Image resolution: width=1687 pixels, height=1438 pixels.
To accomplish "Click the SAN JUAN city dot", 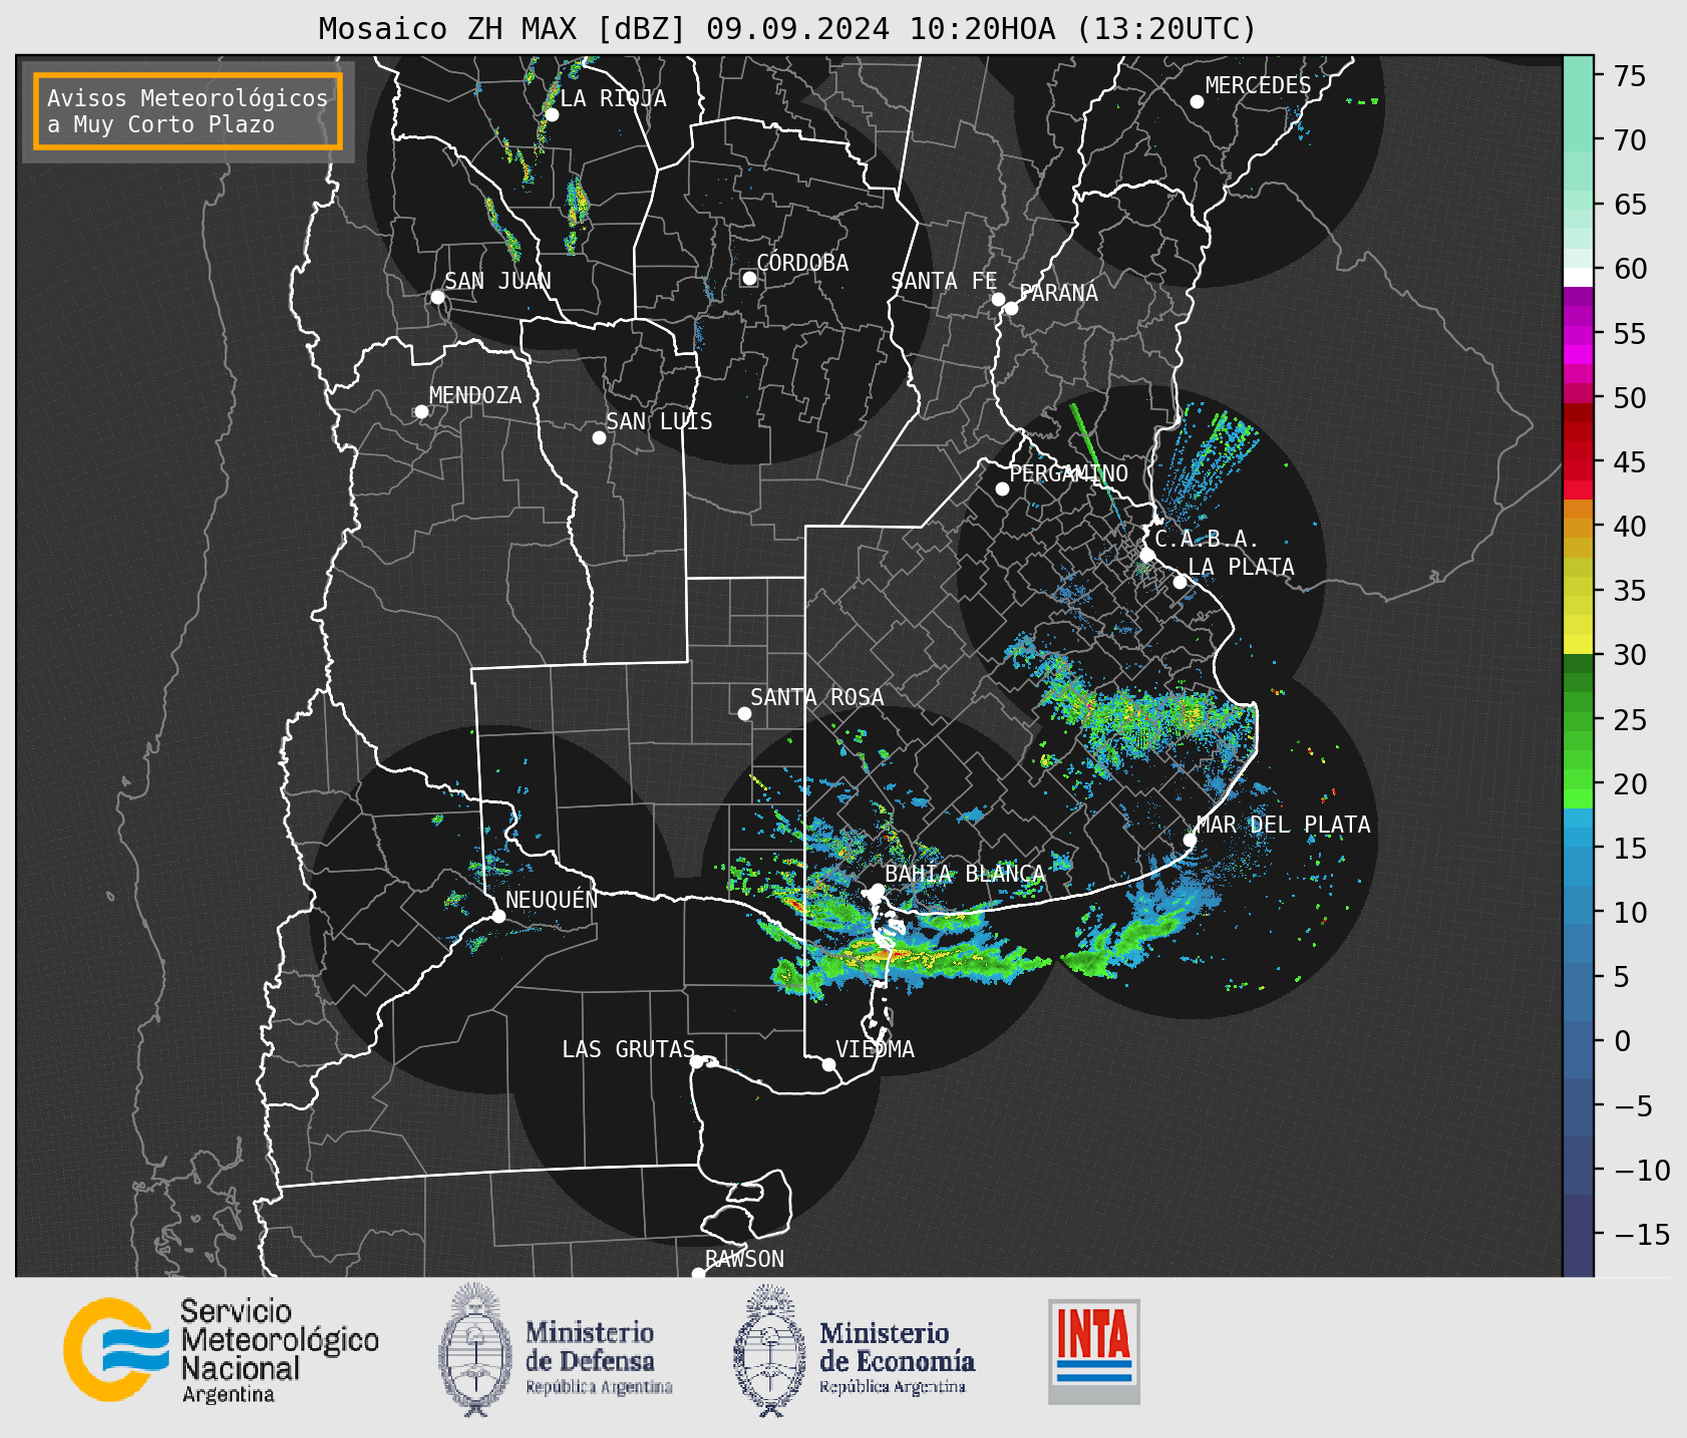I will [x=437, y=297].
